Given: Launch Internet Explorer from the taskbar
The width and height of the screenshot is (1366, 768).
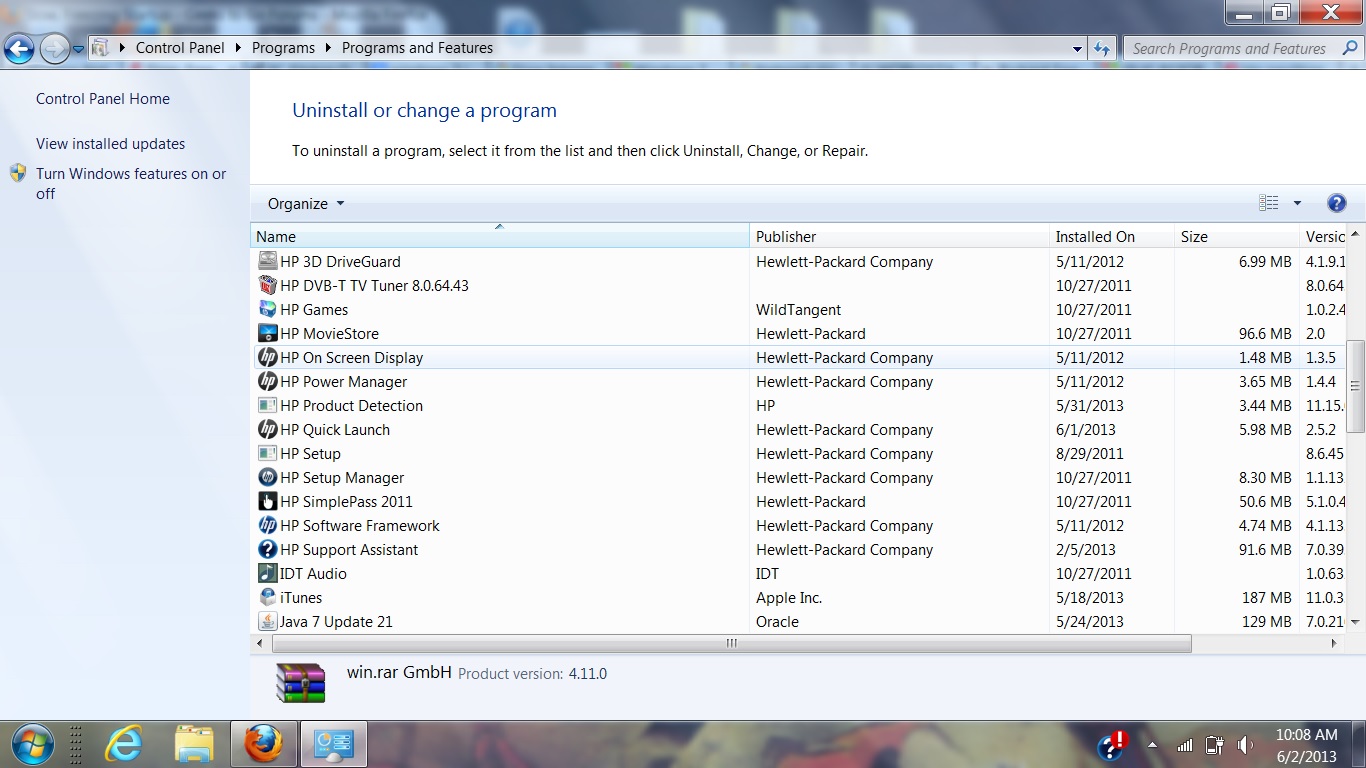Looking at the screenshot, I should tap(124, 744).
